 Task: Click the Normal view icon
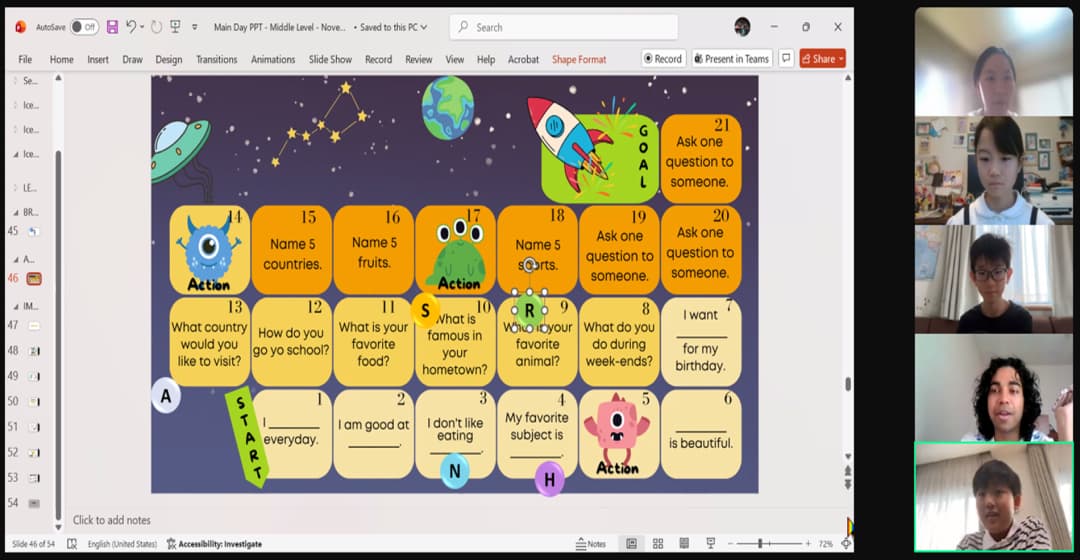(631, 544)
